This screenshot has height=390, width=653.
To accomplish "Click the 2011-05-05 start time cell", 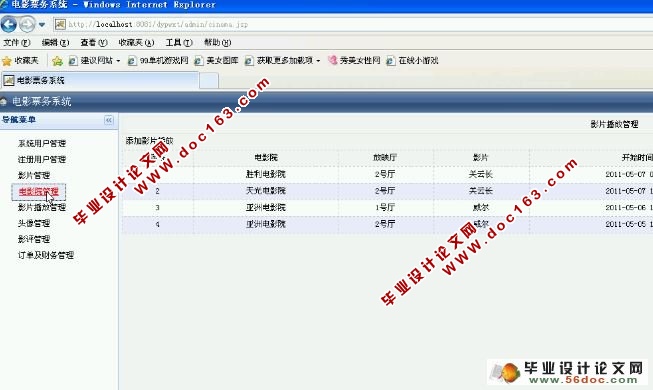I will (x=629, y=224).
